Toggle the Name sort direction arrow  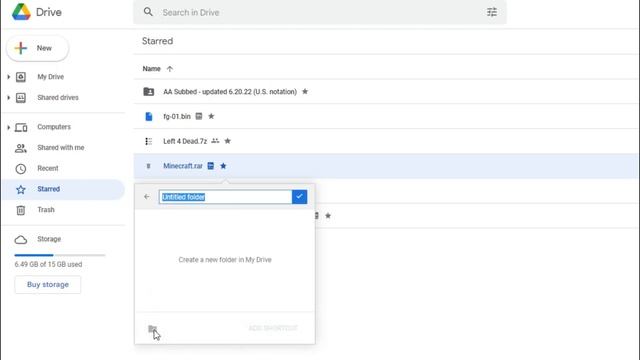[170, 69]
